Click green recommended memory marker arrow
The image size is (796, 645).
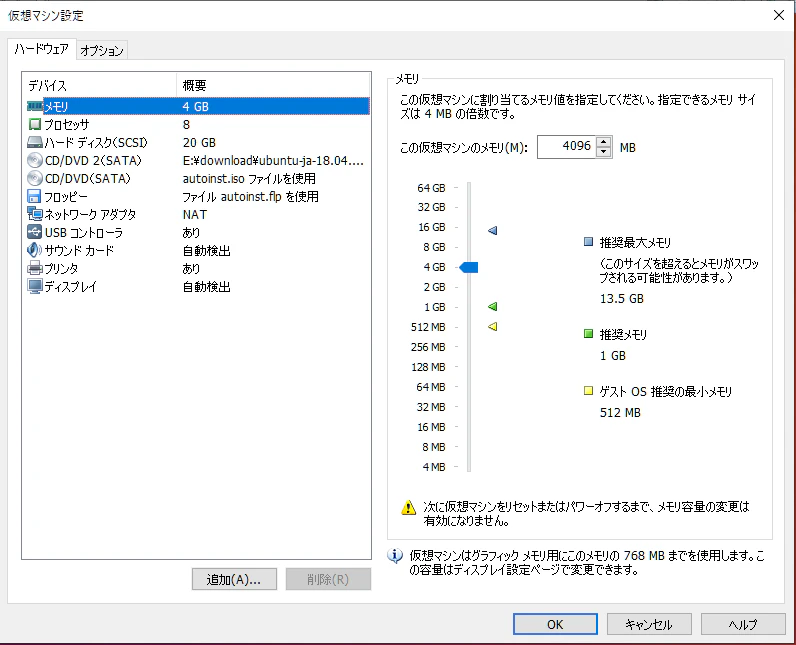tap(492, 307)
